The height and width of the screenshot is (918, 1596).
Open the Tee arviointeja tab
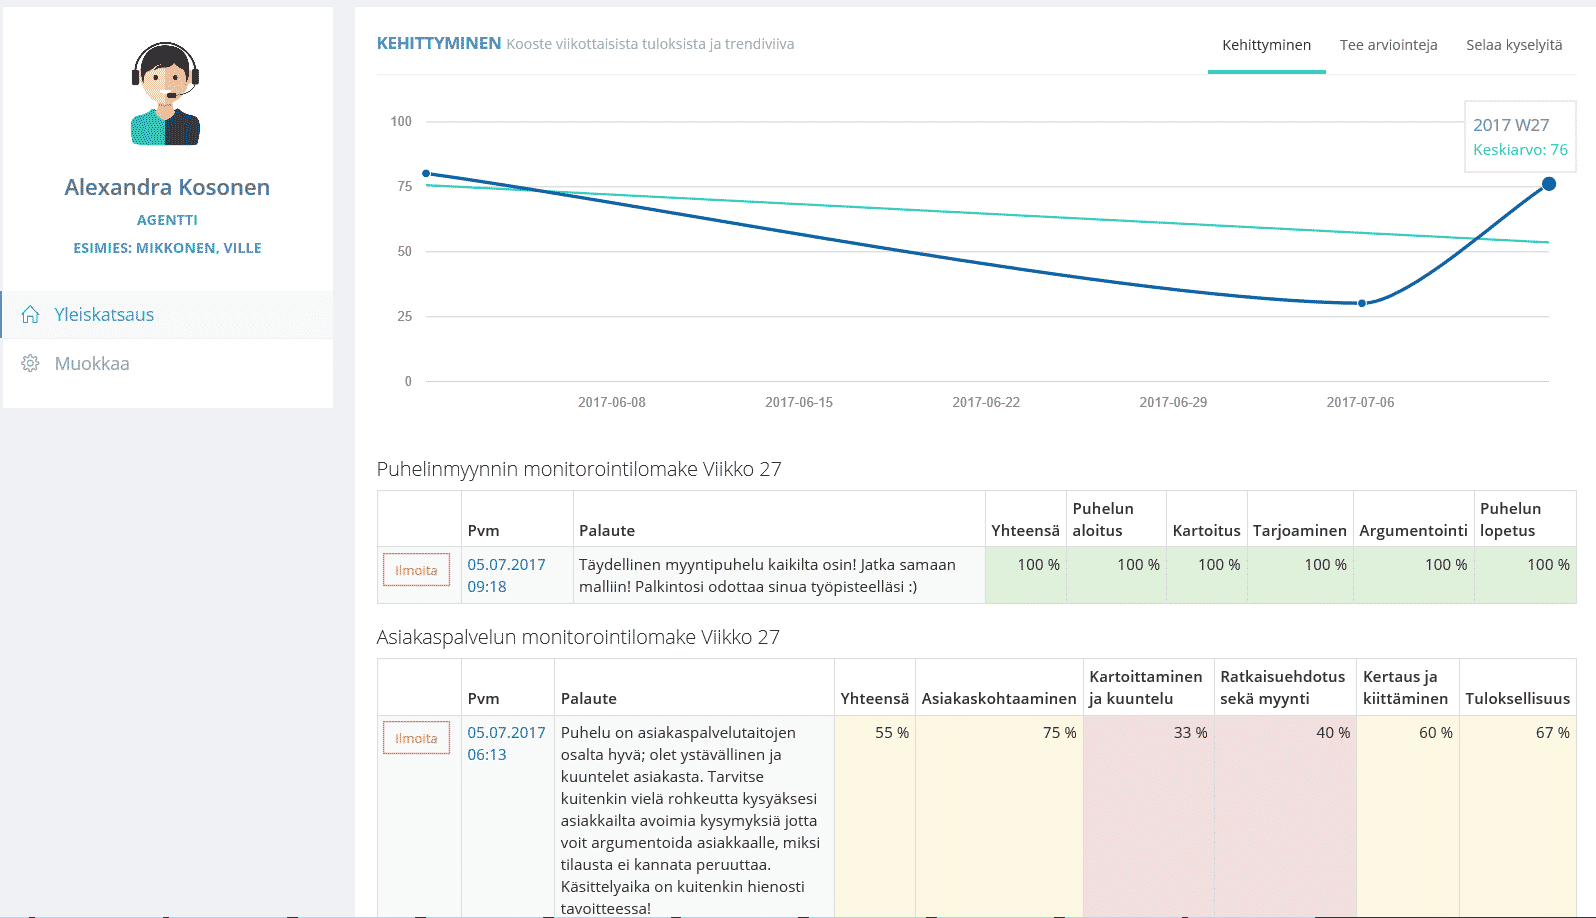click(1388, 45)
